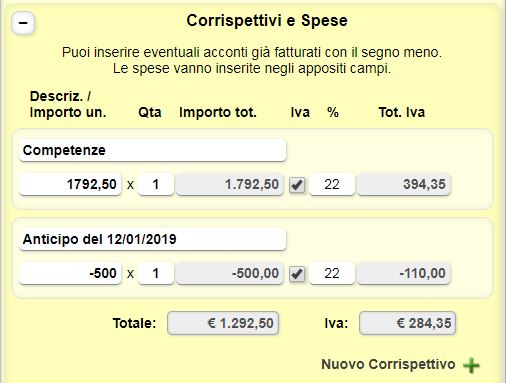The image size is (506, 383).
Task: Edit the 22 percent field for Anticipo
Action: pyautogui.click(x=332, y=273)
